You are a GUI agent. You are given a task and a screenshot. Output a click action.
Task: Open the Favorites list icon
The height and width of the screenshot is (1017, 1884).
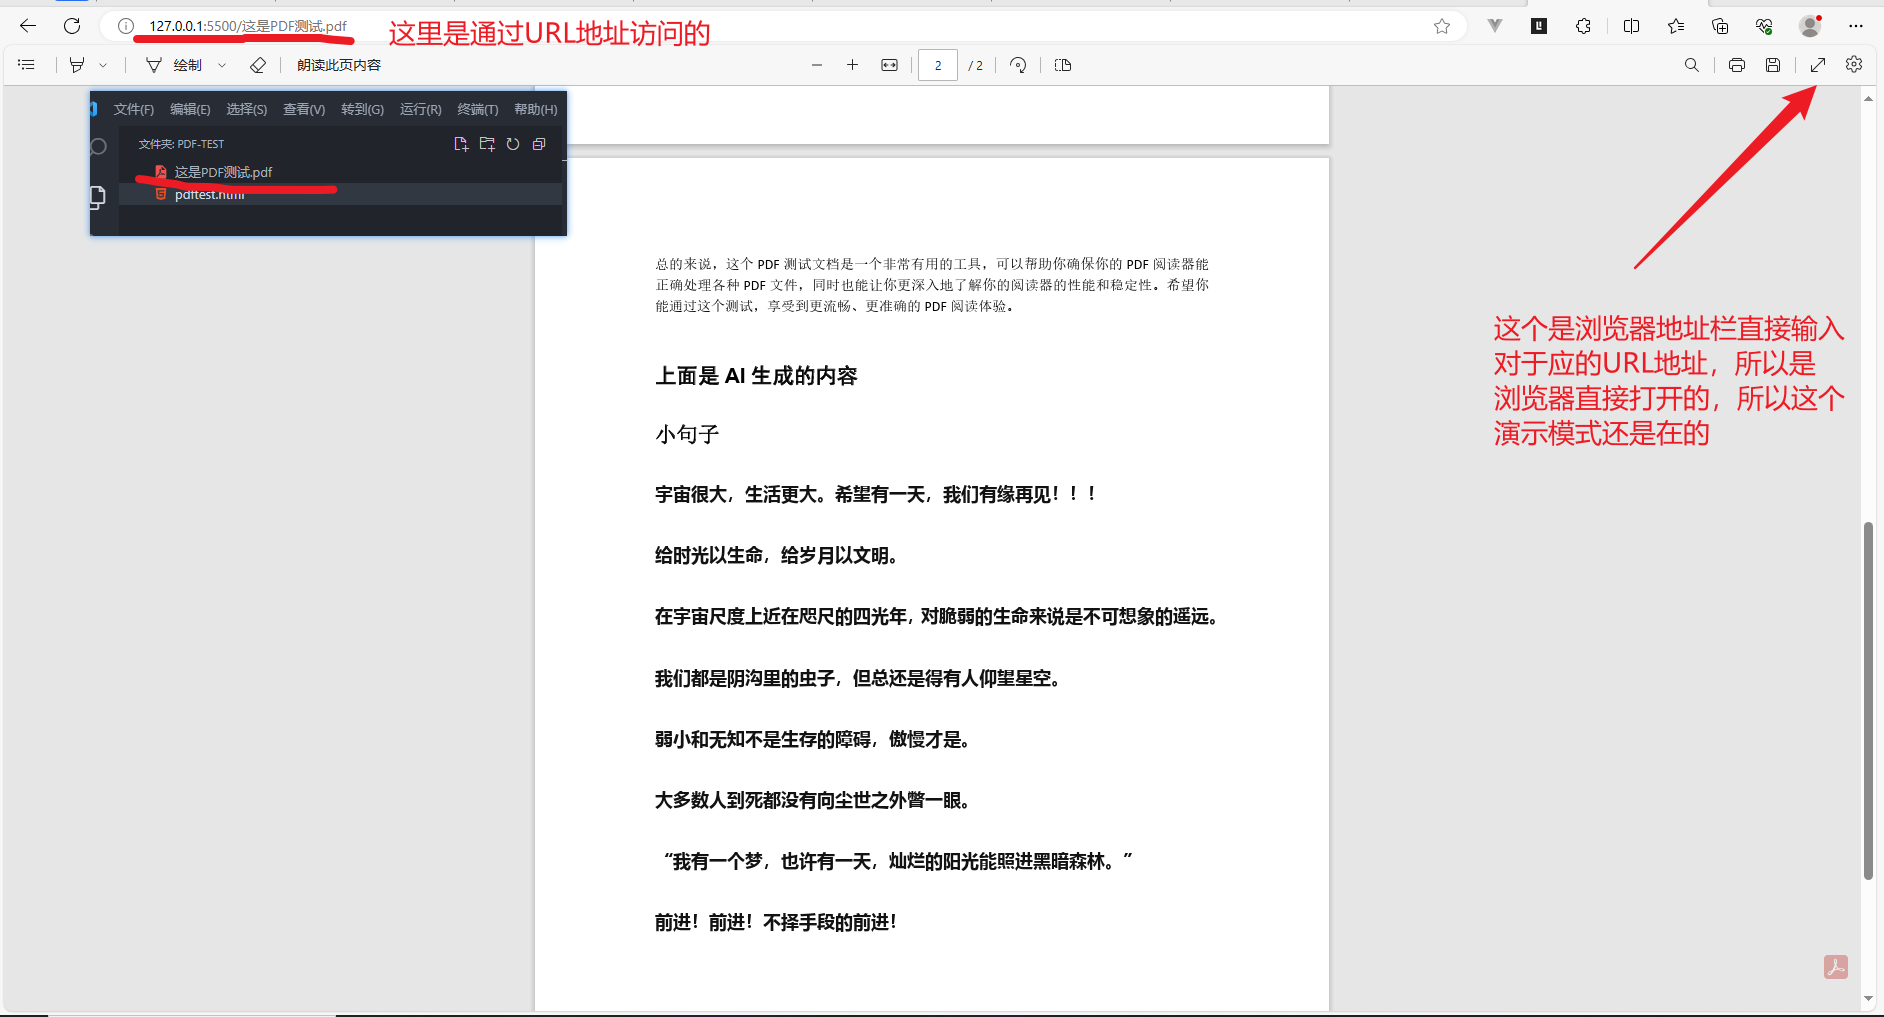pyautogui.click(x=1676, y=26)
